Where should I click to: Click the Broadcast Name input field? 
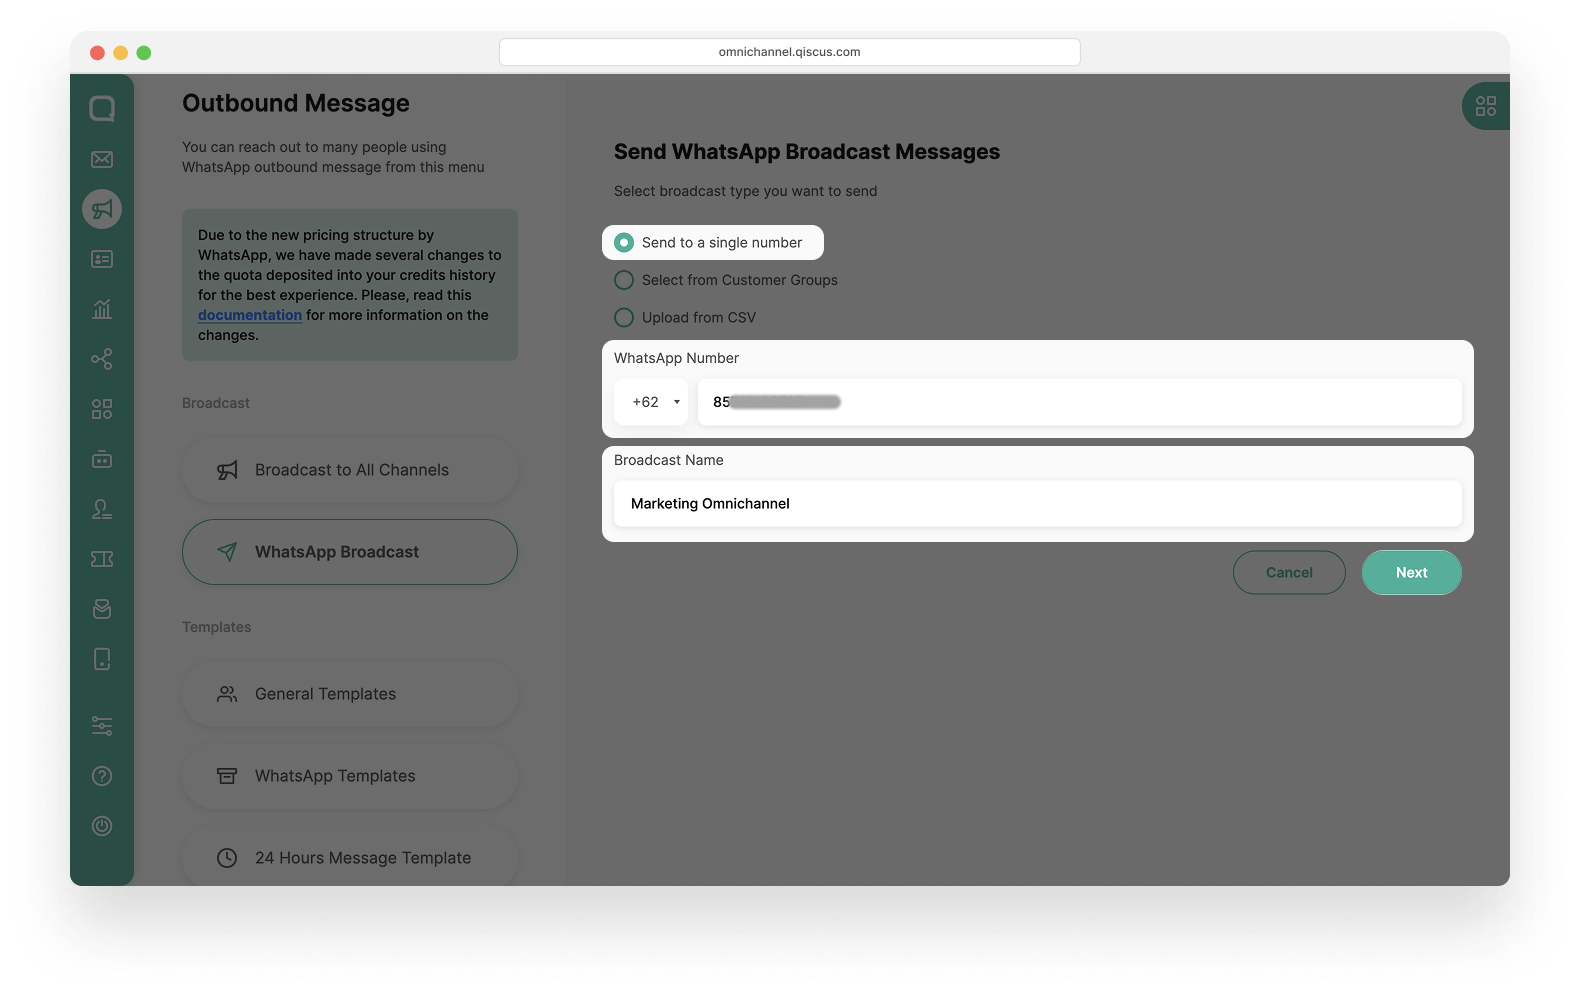1038,504
